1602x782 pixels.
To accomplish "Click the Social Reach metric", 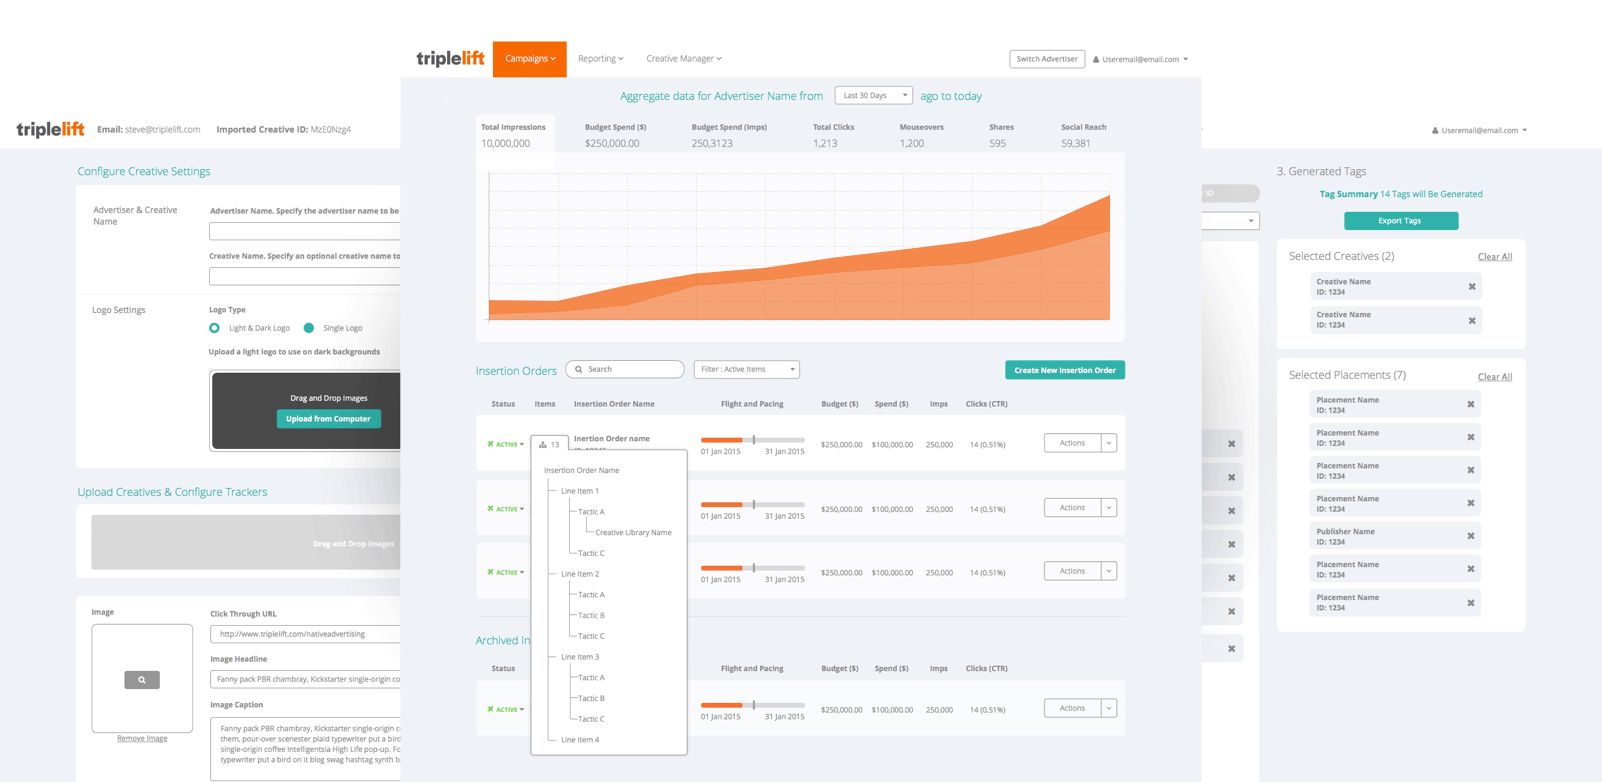I will (1083, 135).
